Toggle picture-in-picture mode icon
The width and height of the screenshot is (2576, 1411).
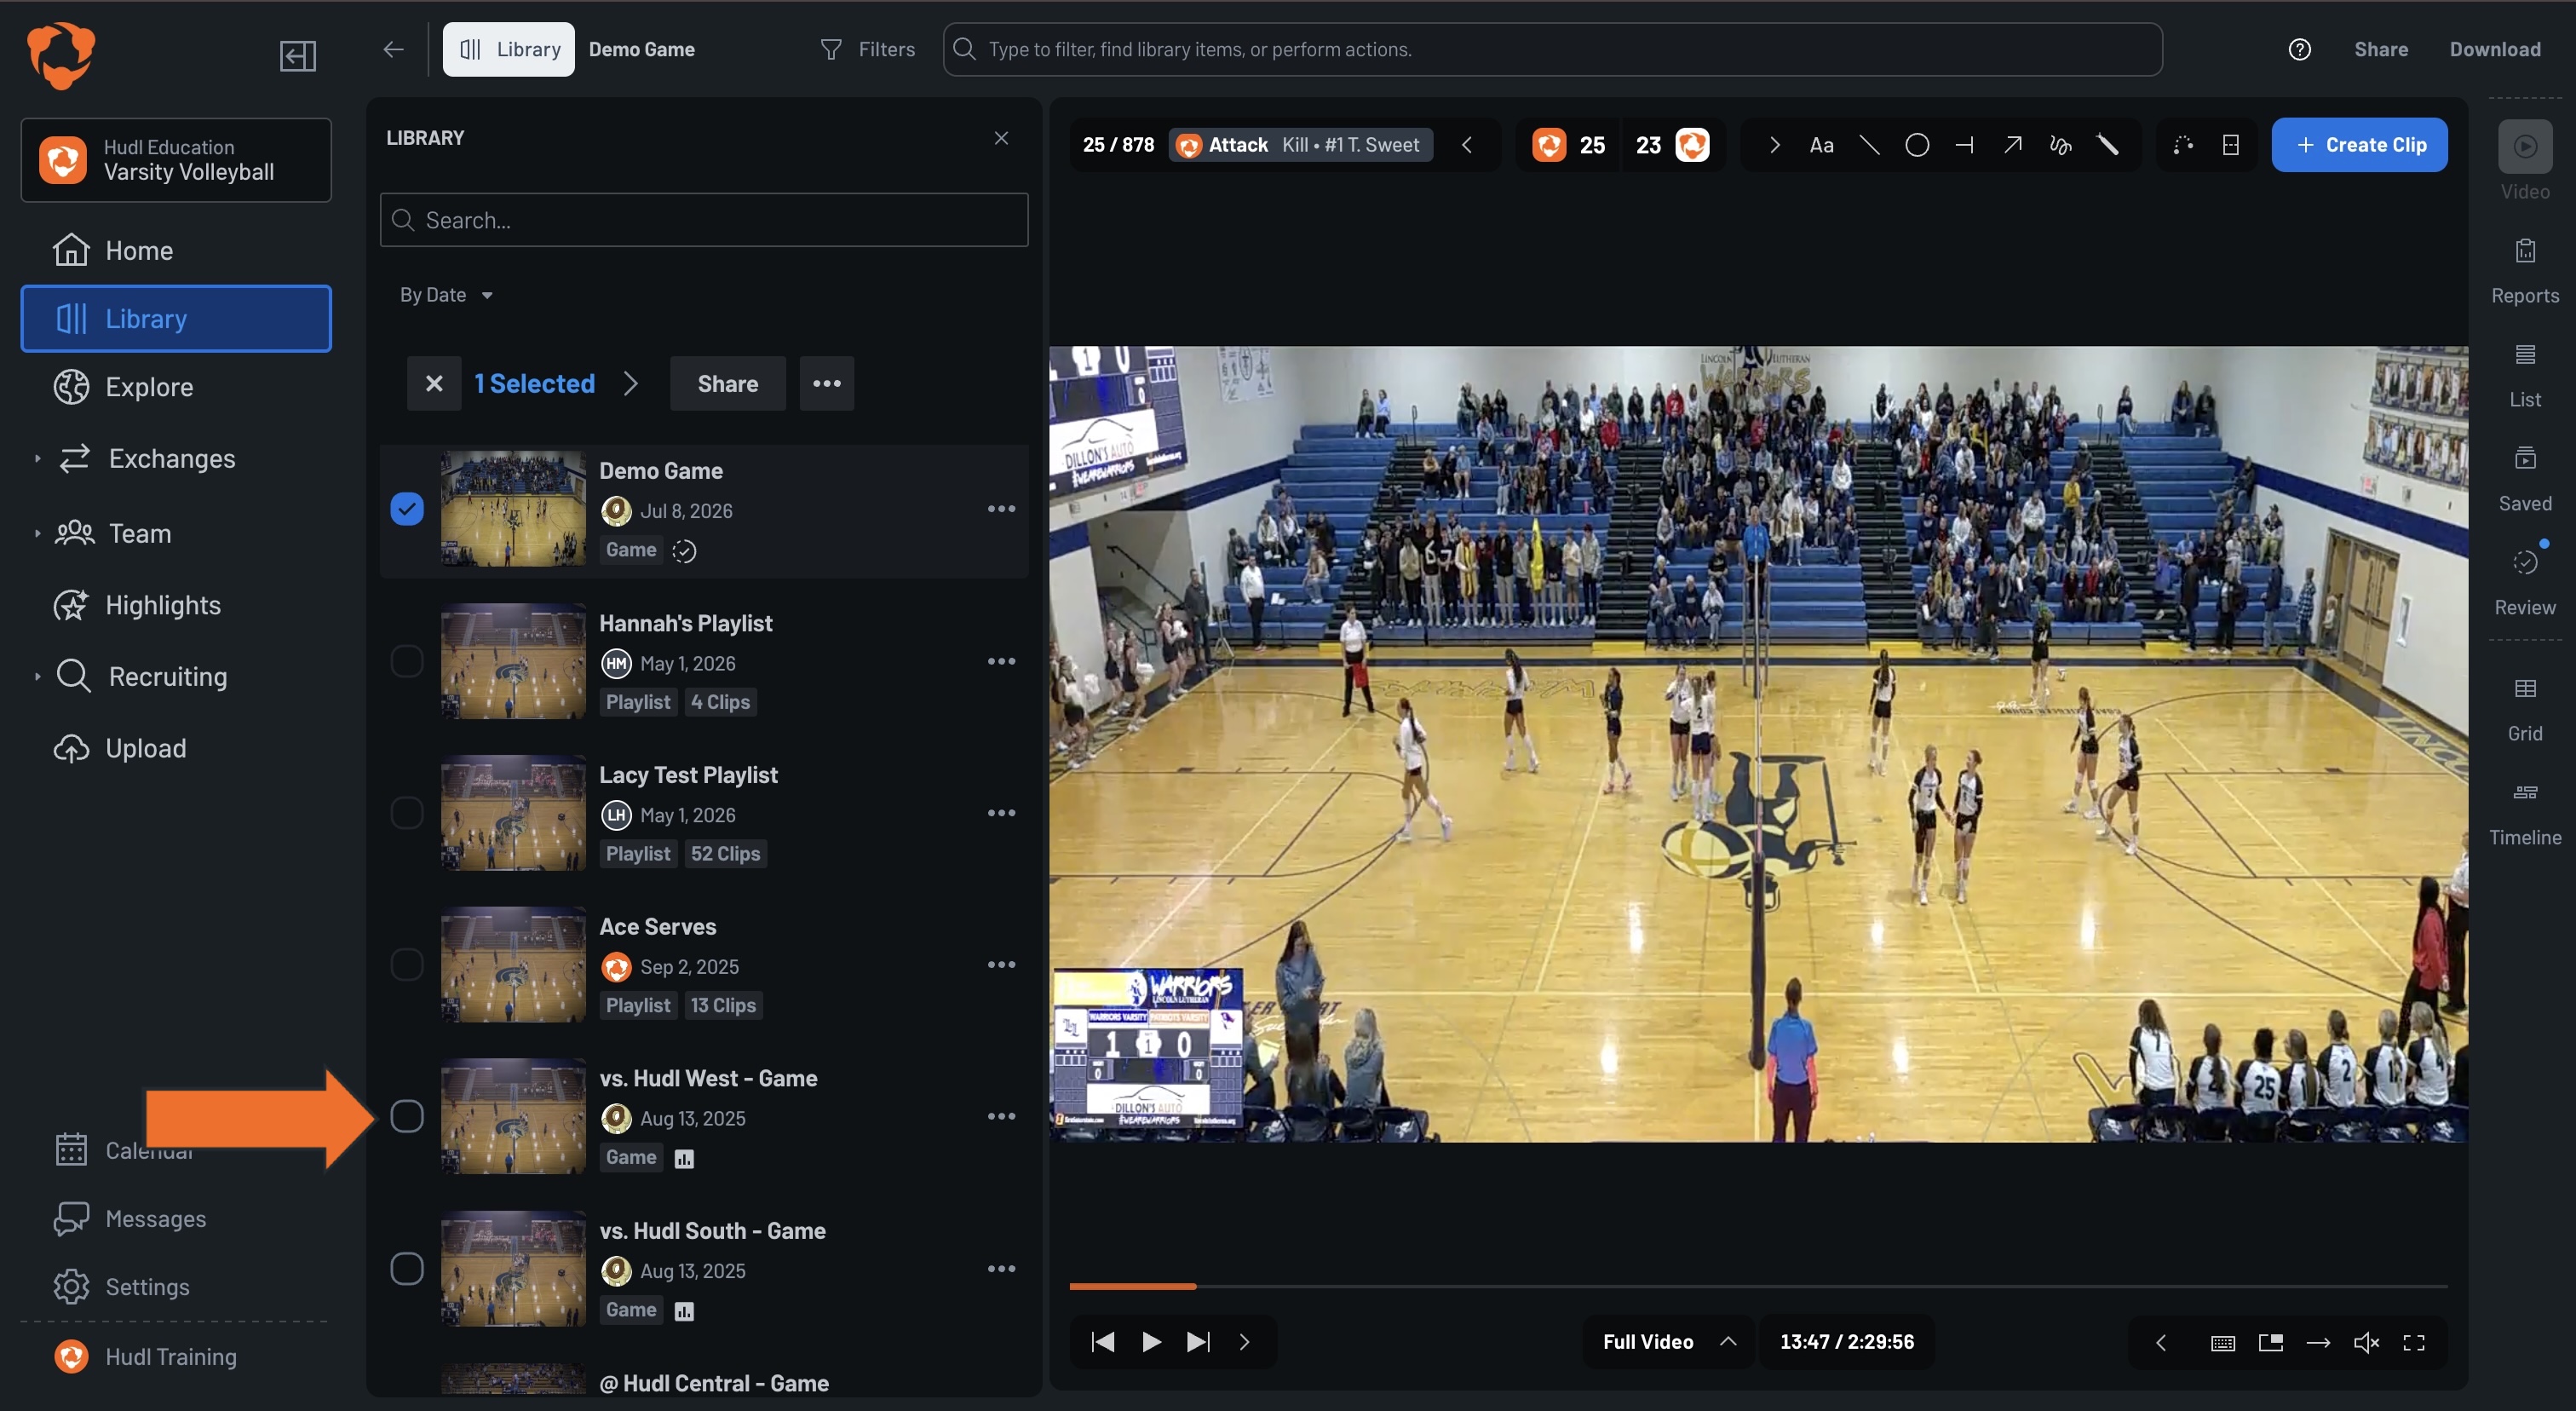(2270, 1342)
